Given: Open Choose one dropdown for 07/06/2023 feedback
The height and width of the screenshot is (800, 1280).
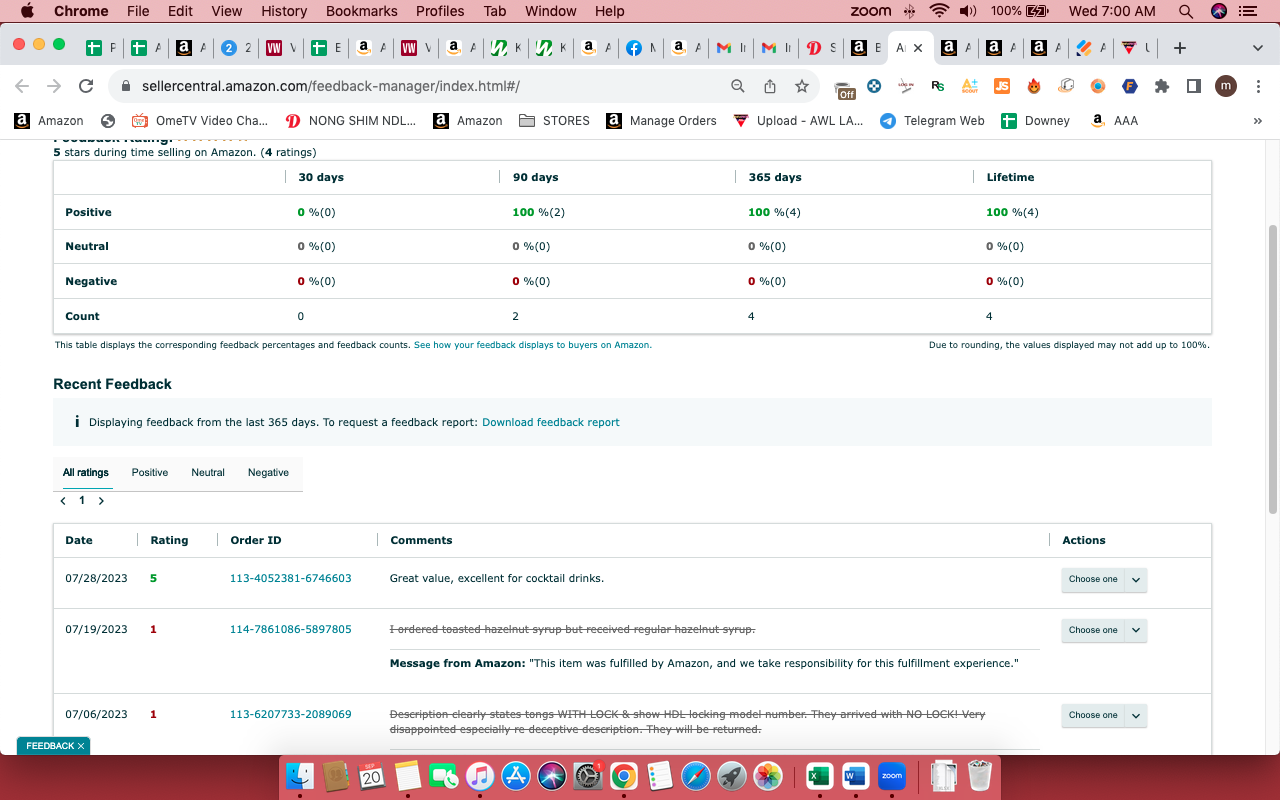Looking at the screenshot, I should pyautogui.click(x=1104, y=716).
